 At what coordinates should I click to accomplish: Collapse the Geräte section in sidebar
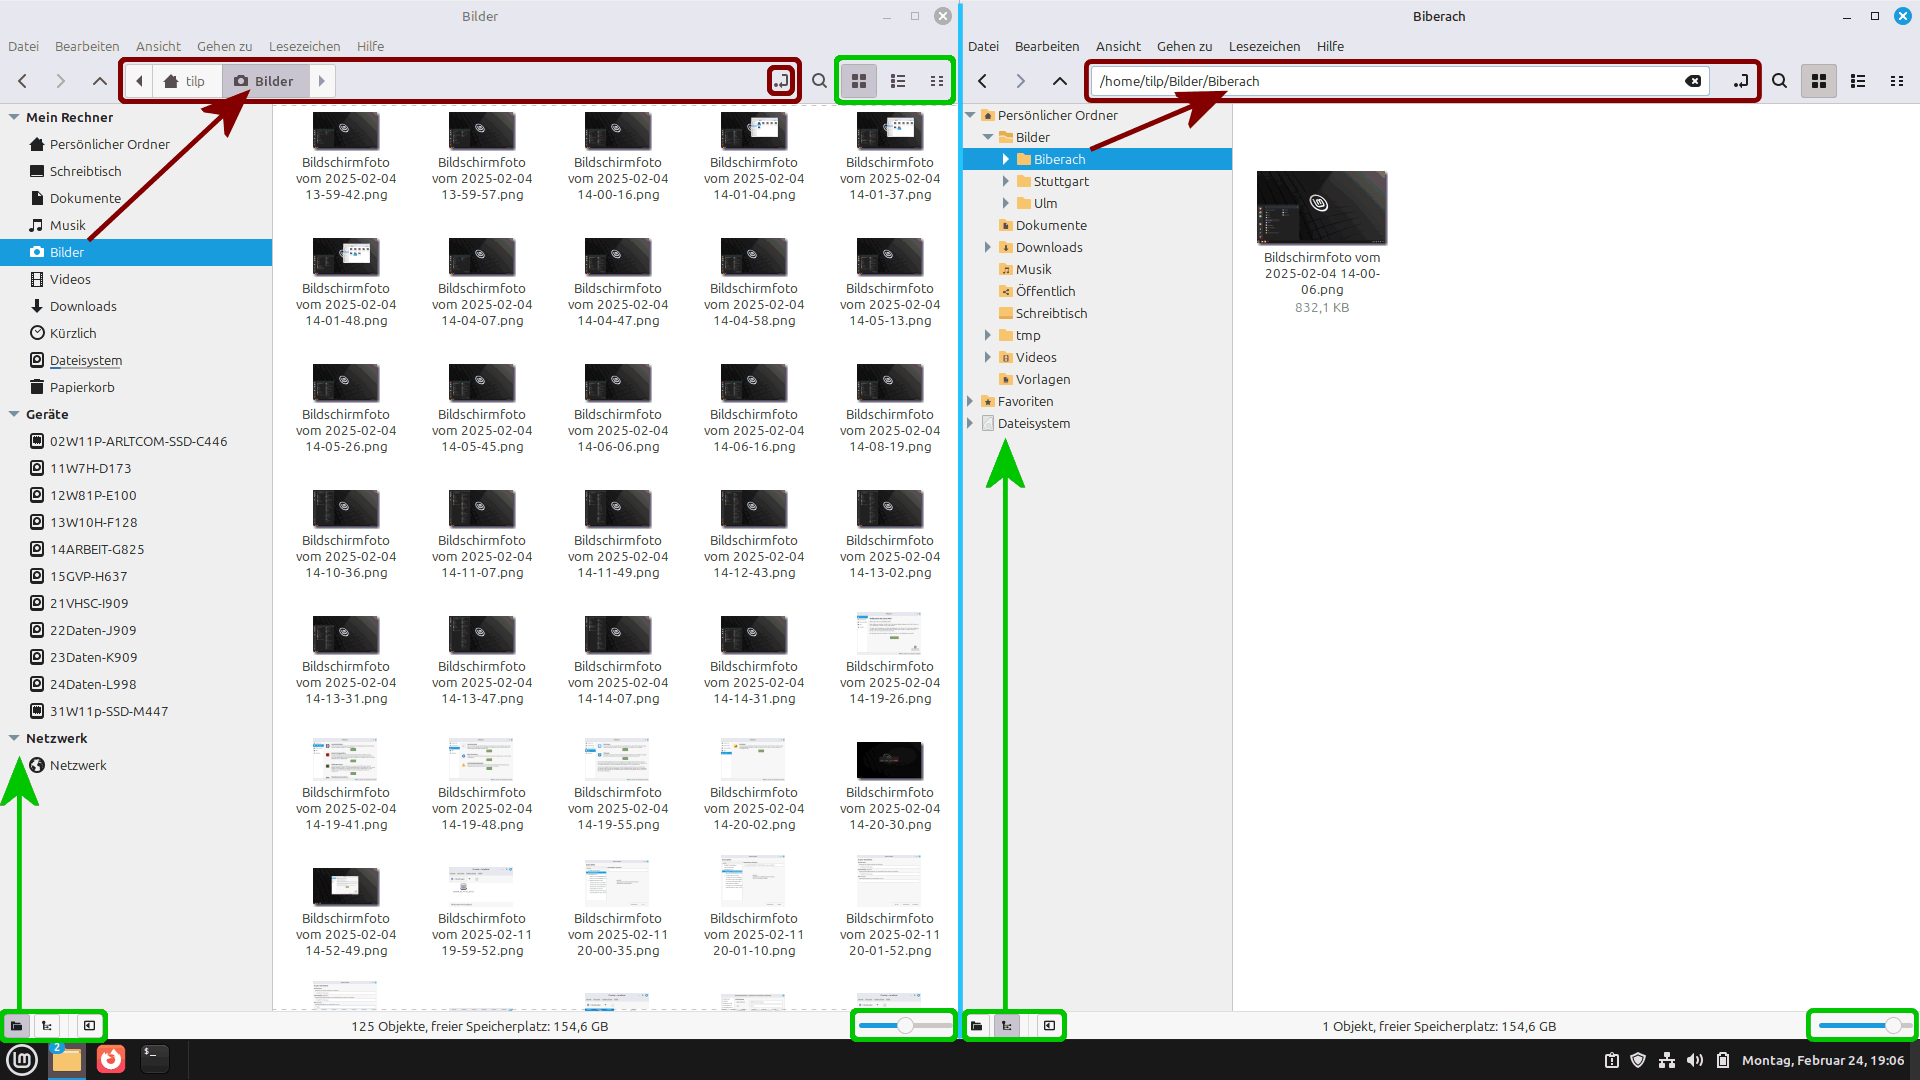tap(14, 414)
